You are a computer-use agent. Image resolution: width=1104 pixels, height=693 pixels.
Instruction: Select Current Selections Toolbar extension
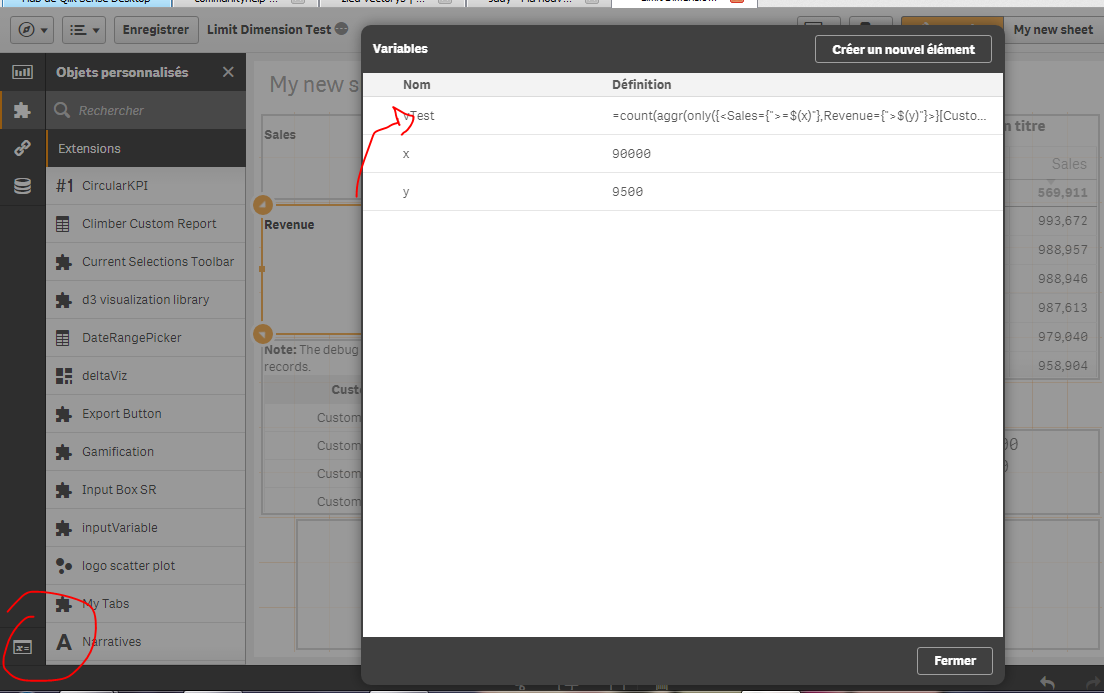[x=146, y=262]
